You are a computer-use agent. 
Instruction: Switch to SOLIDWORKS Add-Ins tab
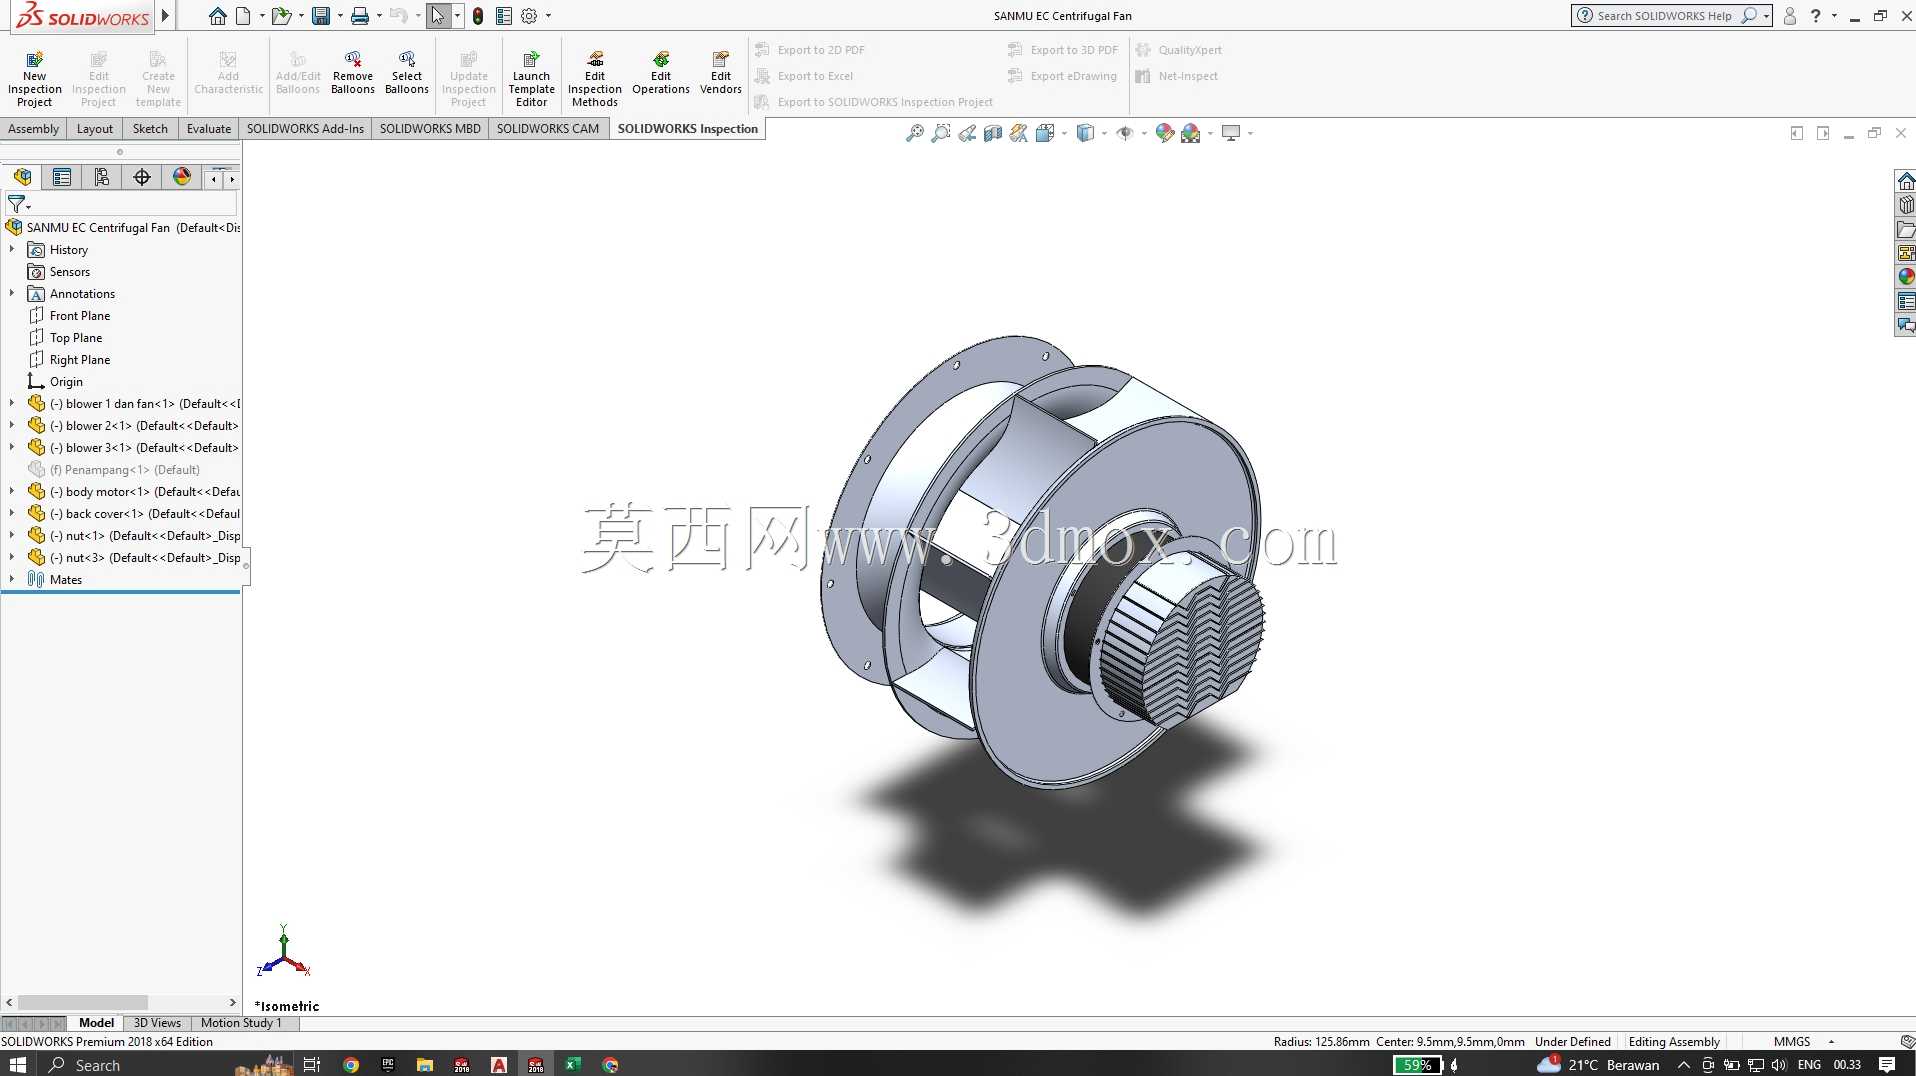click(x=305, y=129)
